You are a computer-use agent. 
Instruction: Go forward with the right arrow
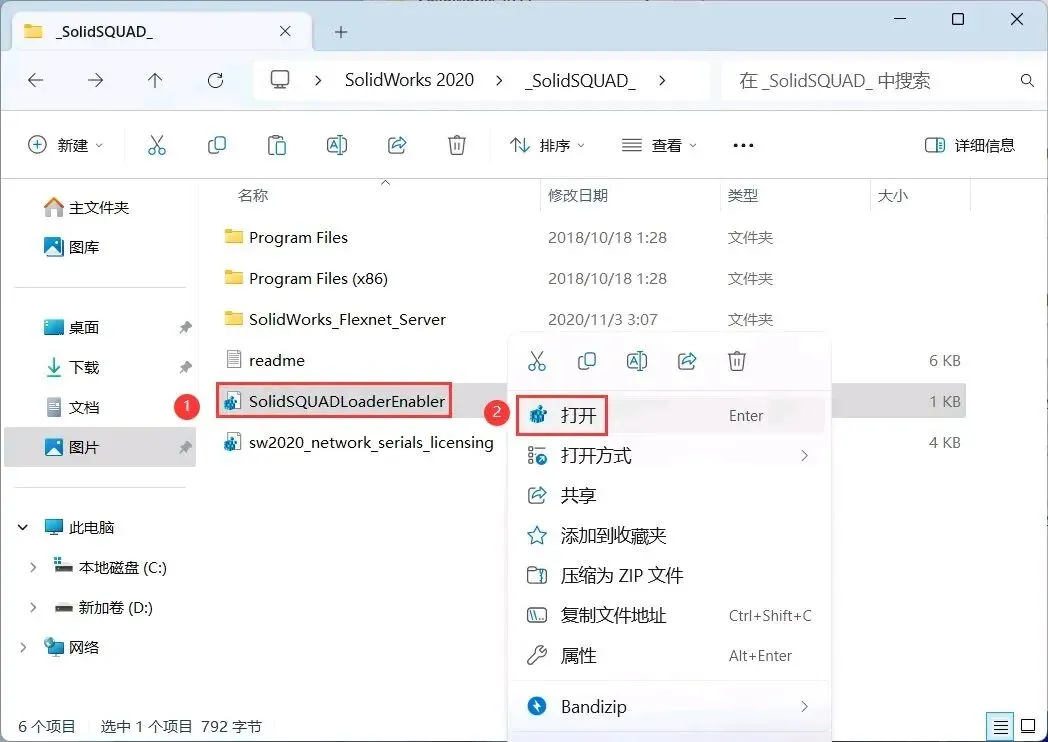[x=96, y=81]
